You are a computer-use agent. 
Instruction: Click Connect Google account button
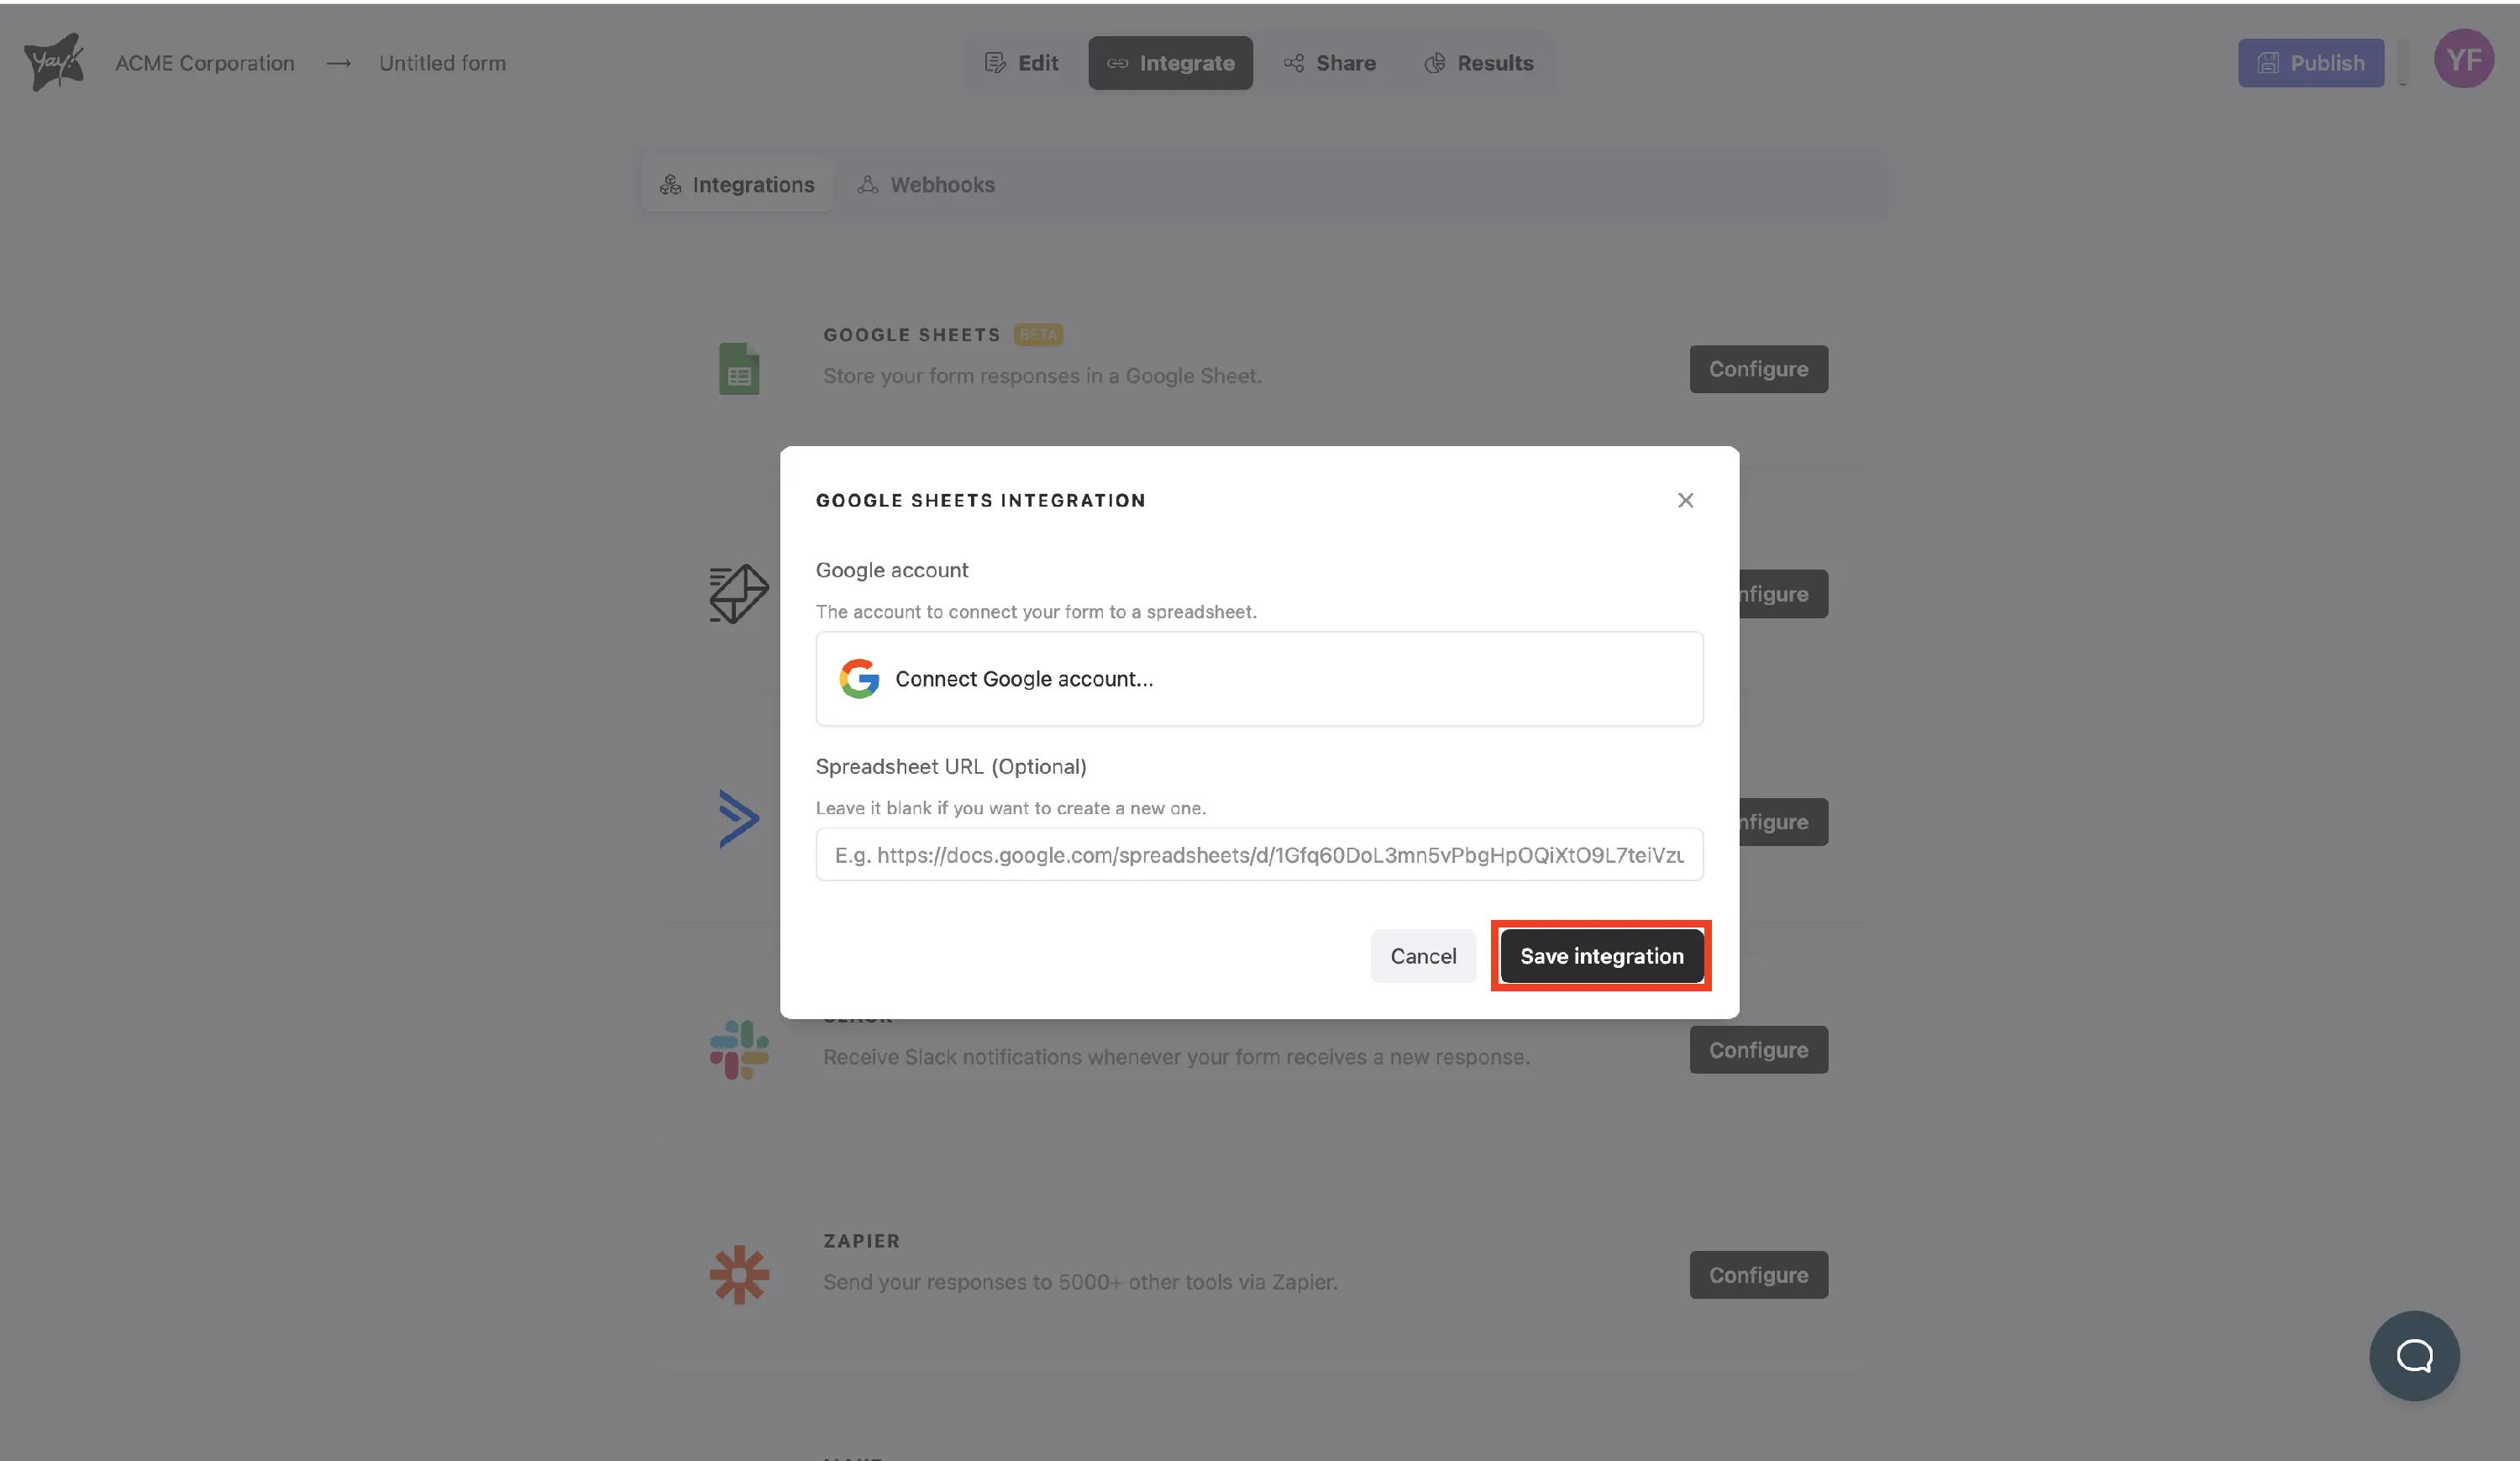pyautogui.click(x=1259, y=679)
